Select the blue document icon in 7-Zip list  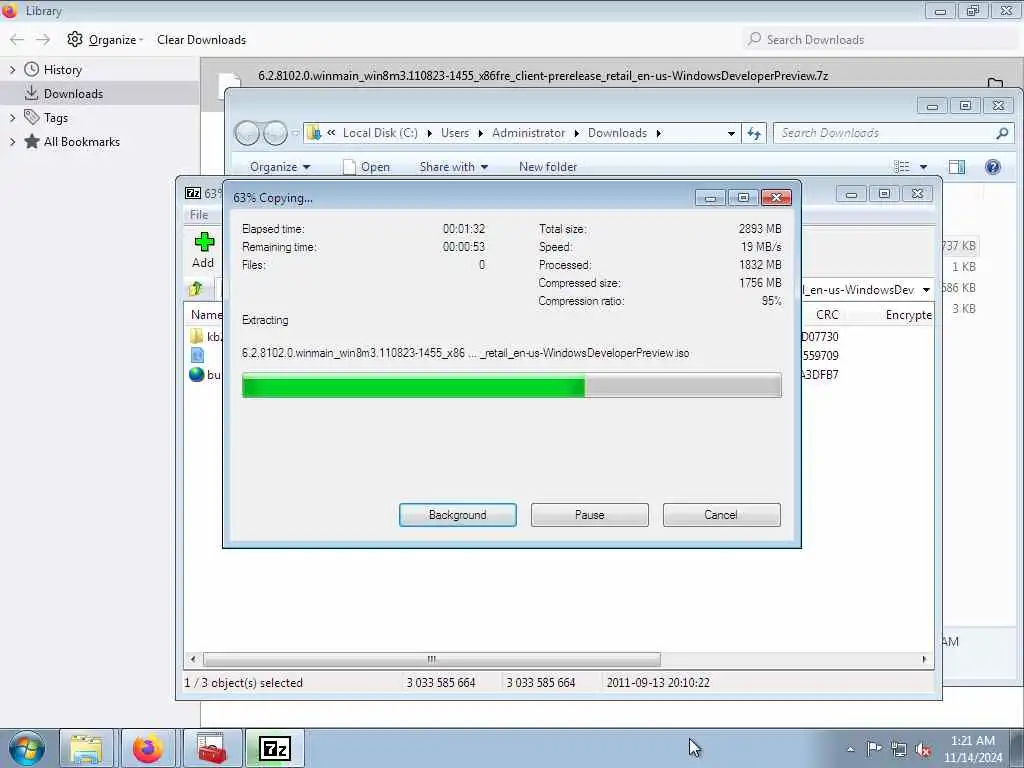(197, 355)
